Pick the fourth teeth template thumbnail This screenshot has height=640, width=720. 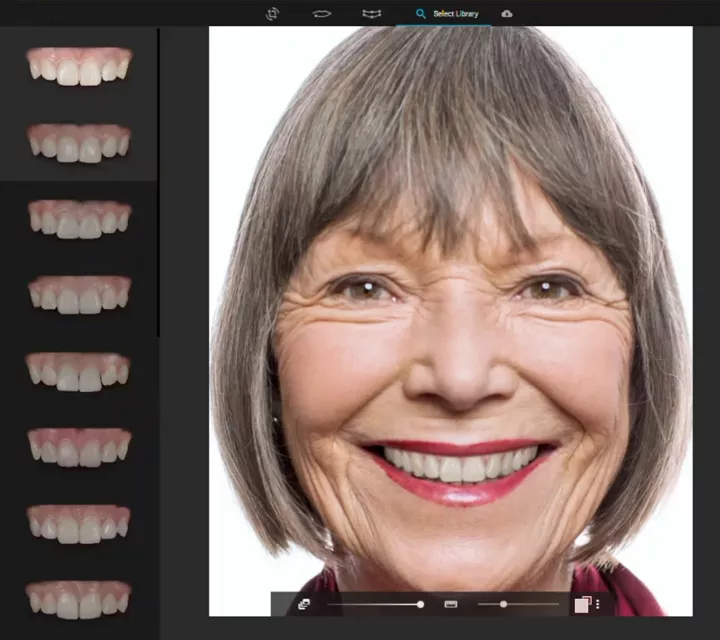coord(79,294)
